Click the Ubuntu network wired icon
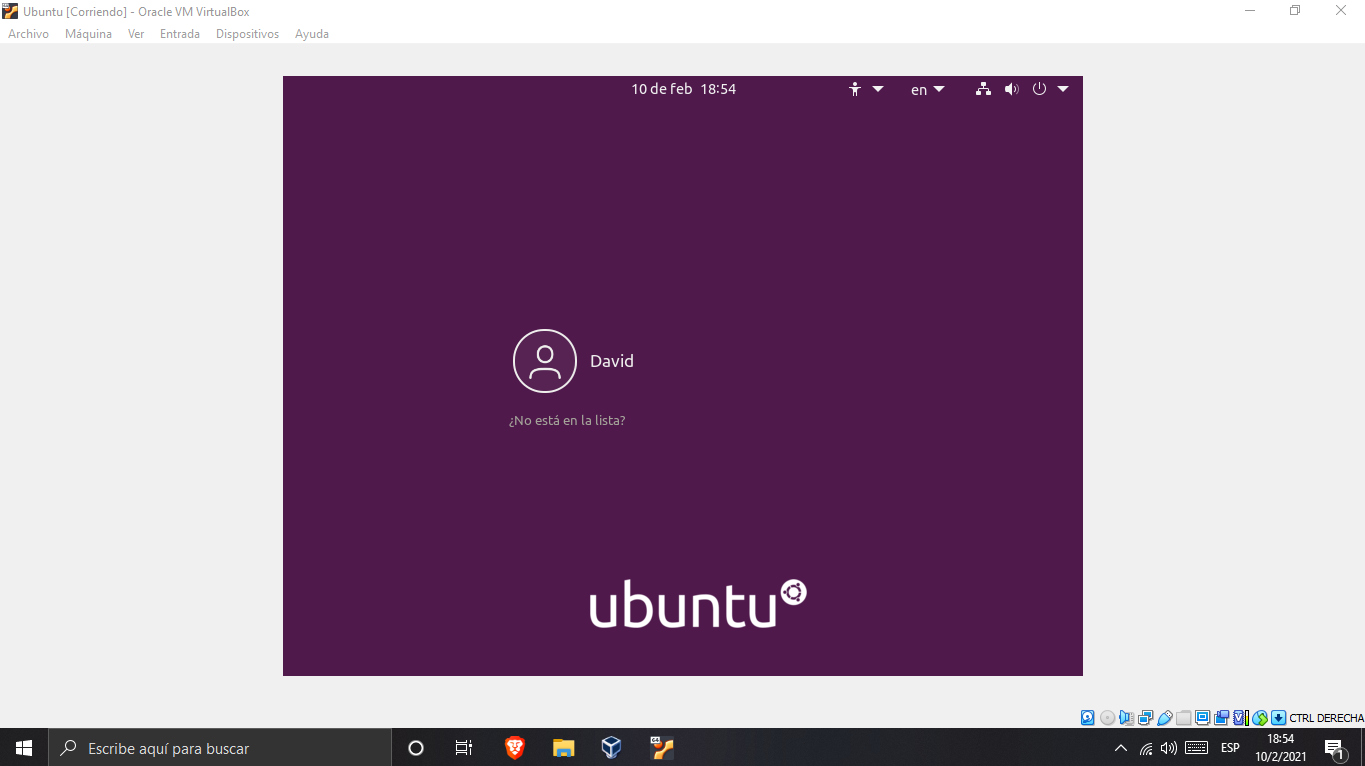This screenshot has height=766, width=1365. [983, 89]
